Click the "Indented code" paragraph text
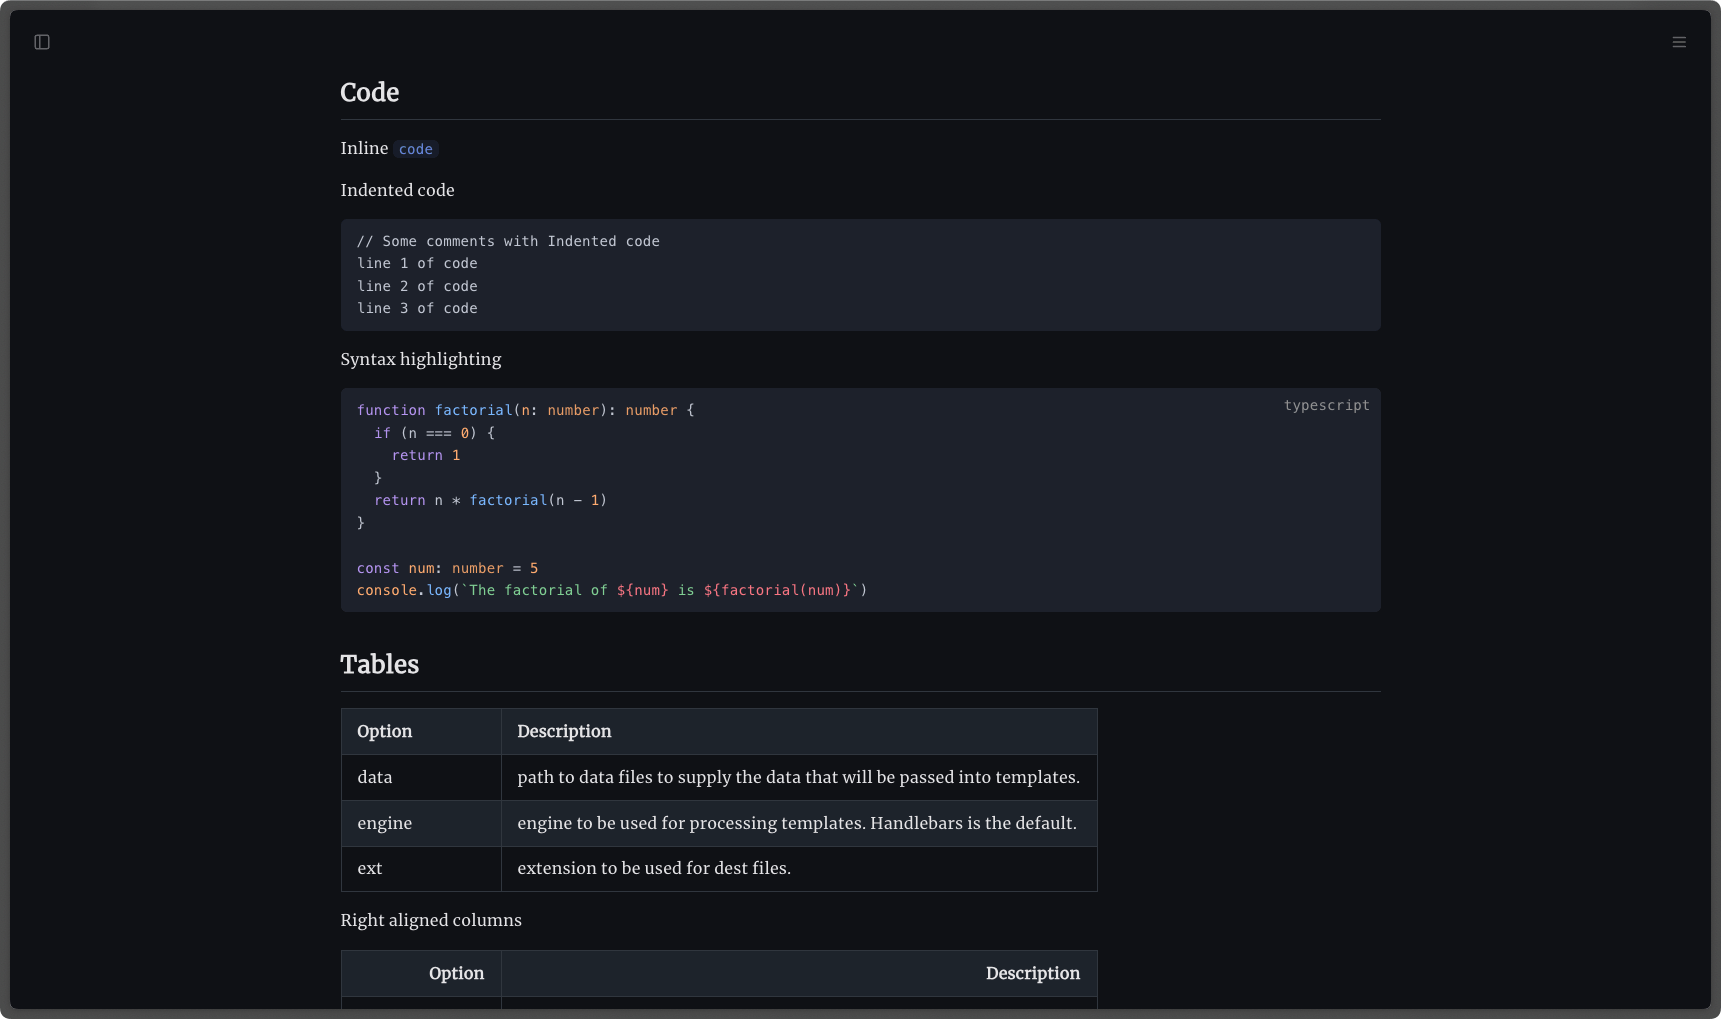The image size is (1721, 1019). pos(397,190)
